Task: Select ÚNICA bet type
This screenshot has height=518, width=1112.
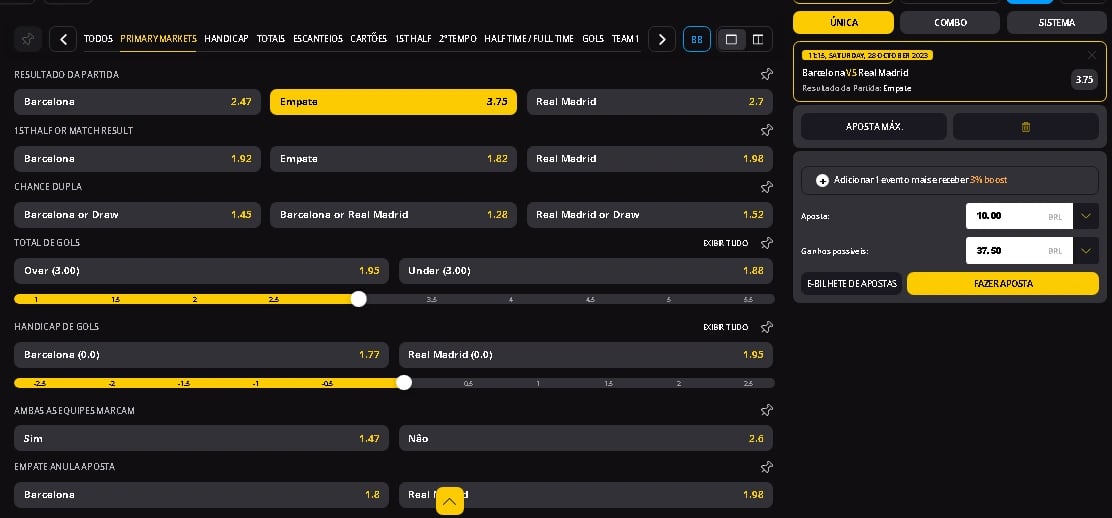Action: pos(843,23)
